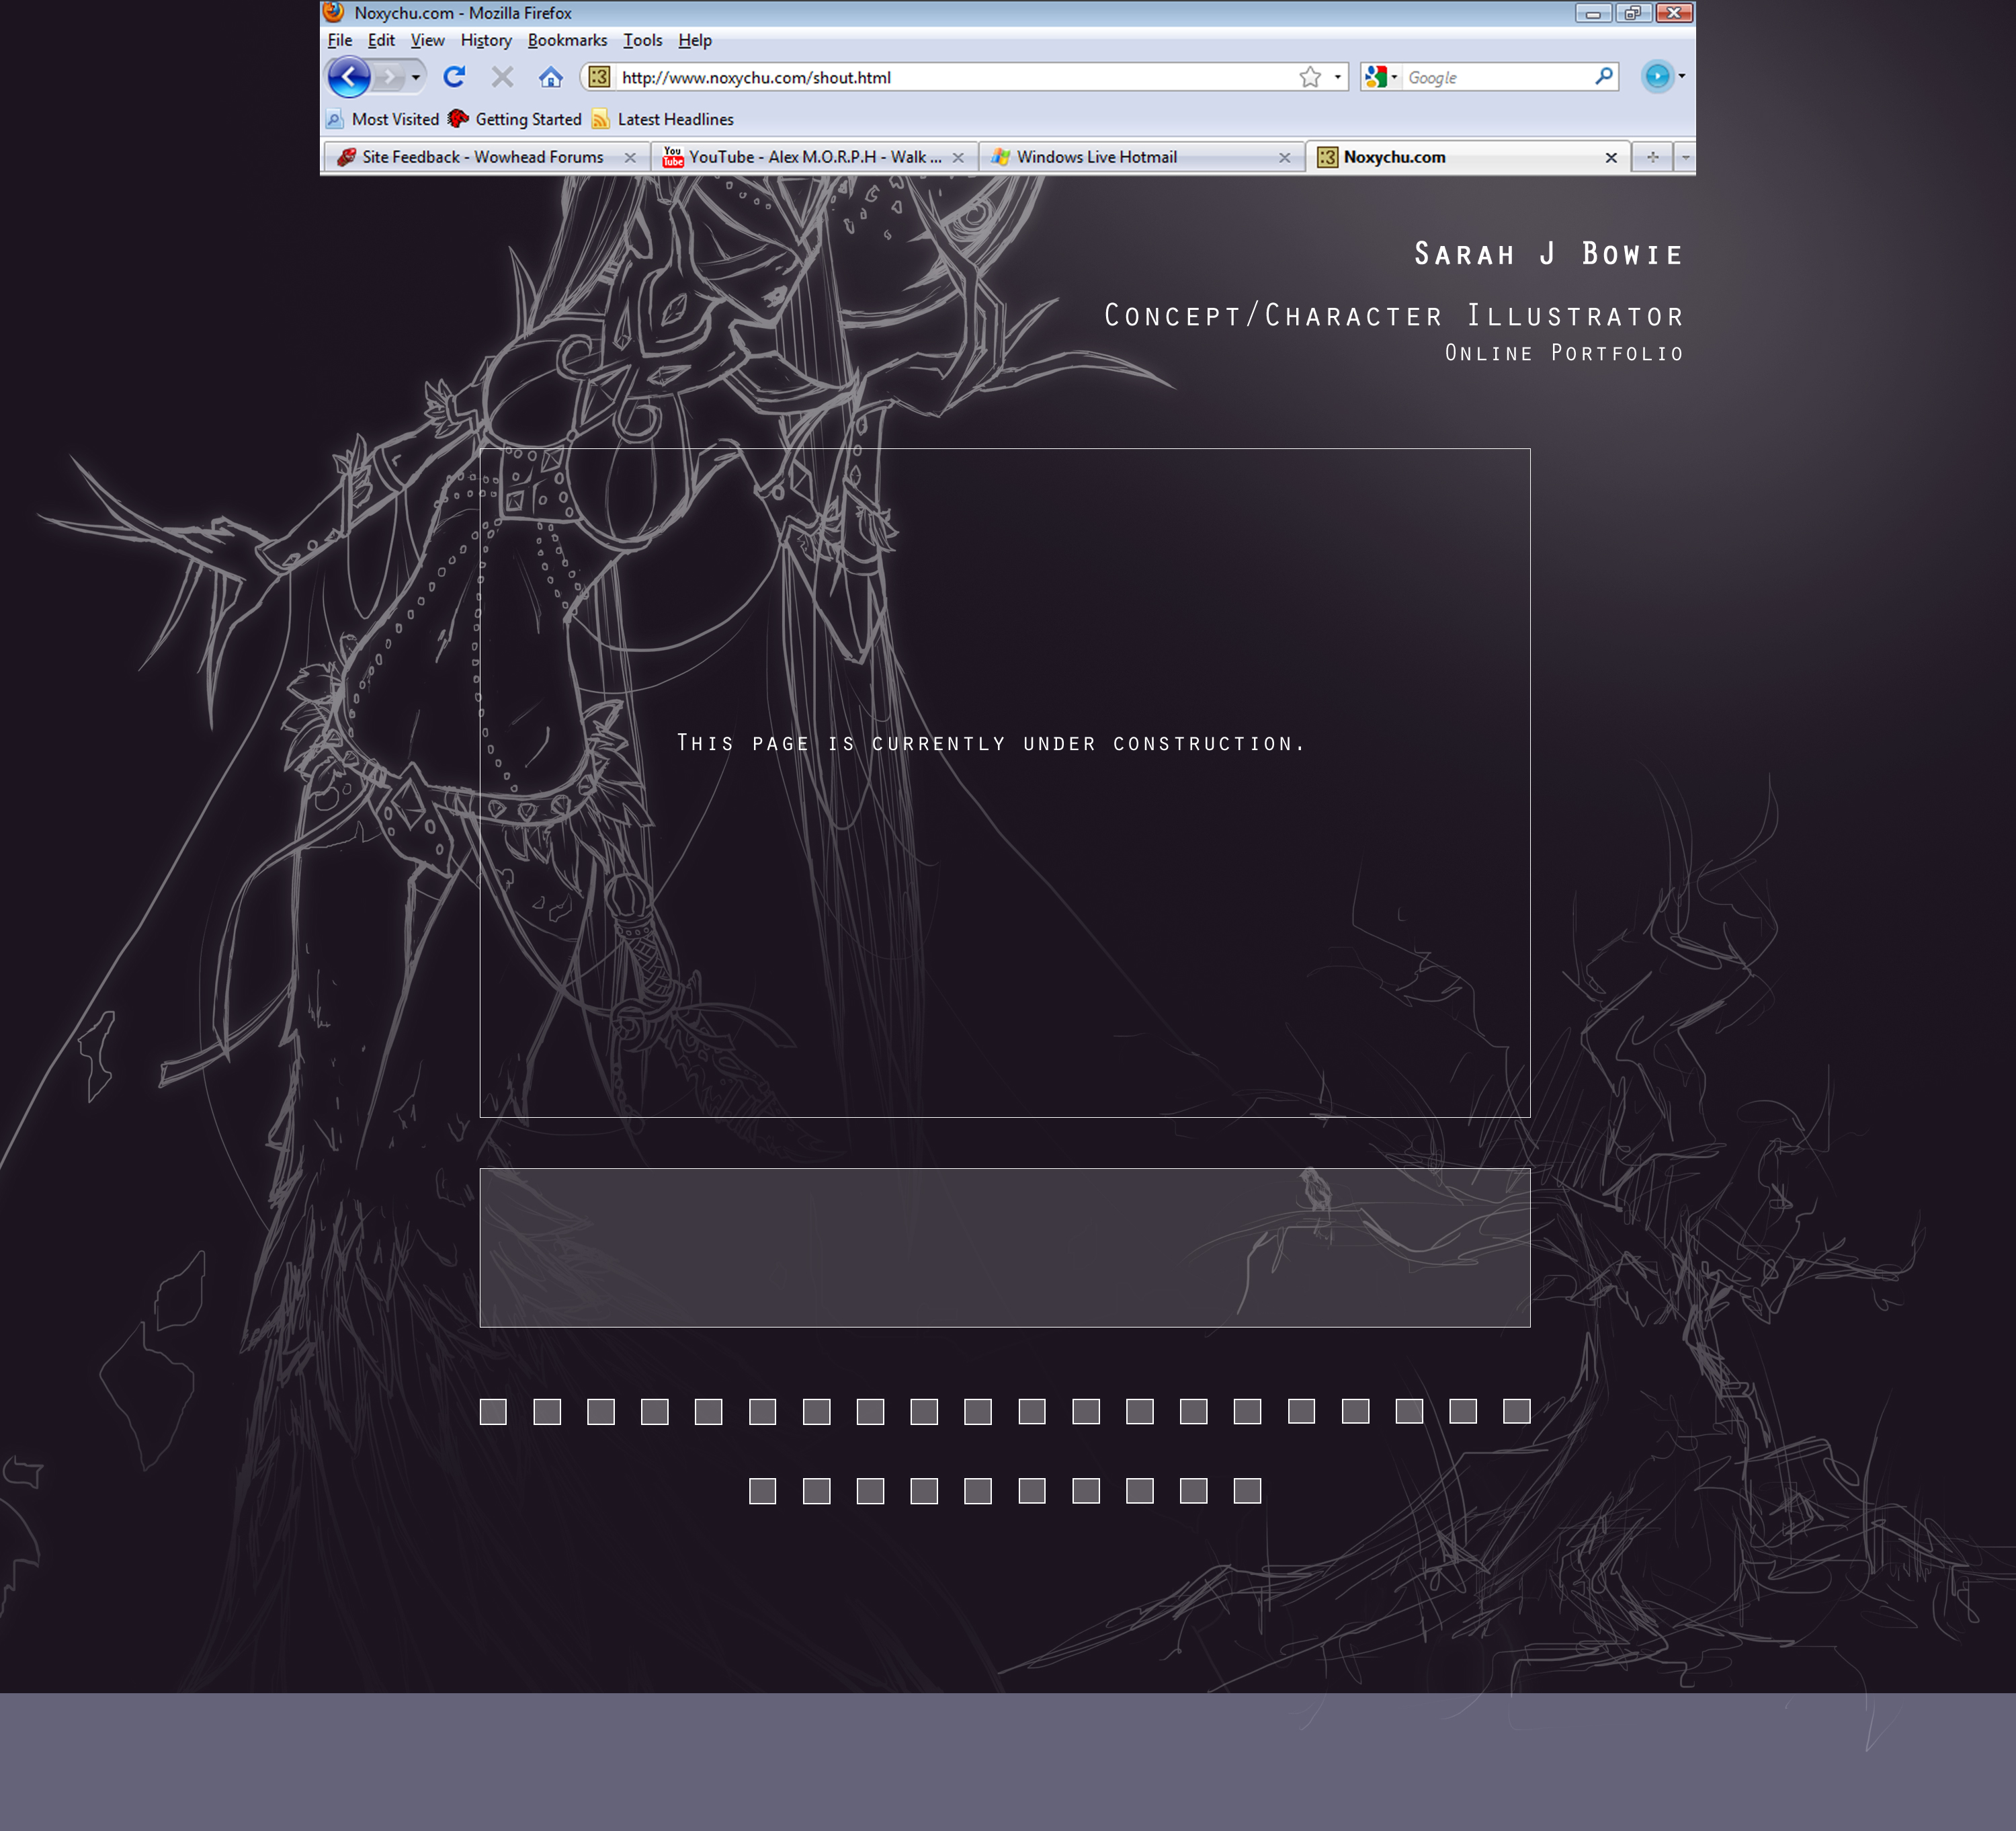The width and height of the screenshot is (2016, 1831).
Task: Expand the back/forward history dropdown arrow
Action: (x=415, y=77)
